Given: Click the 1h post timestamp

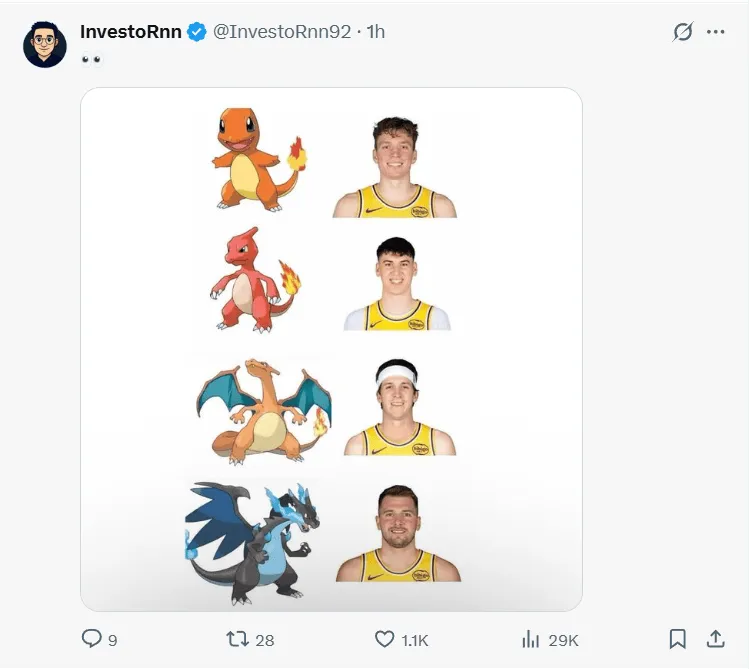Looking at the screenshot, I should (x=375, y=32).
